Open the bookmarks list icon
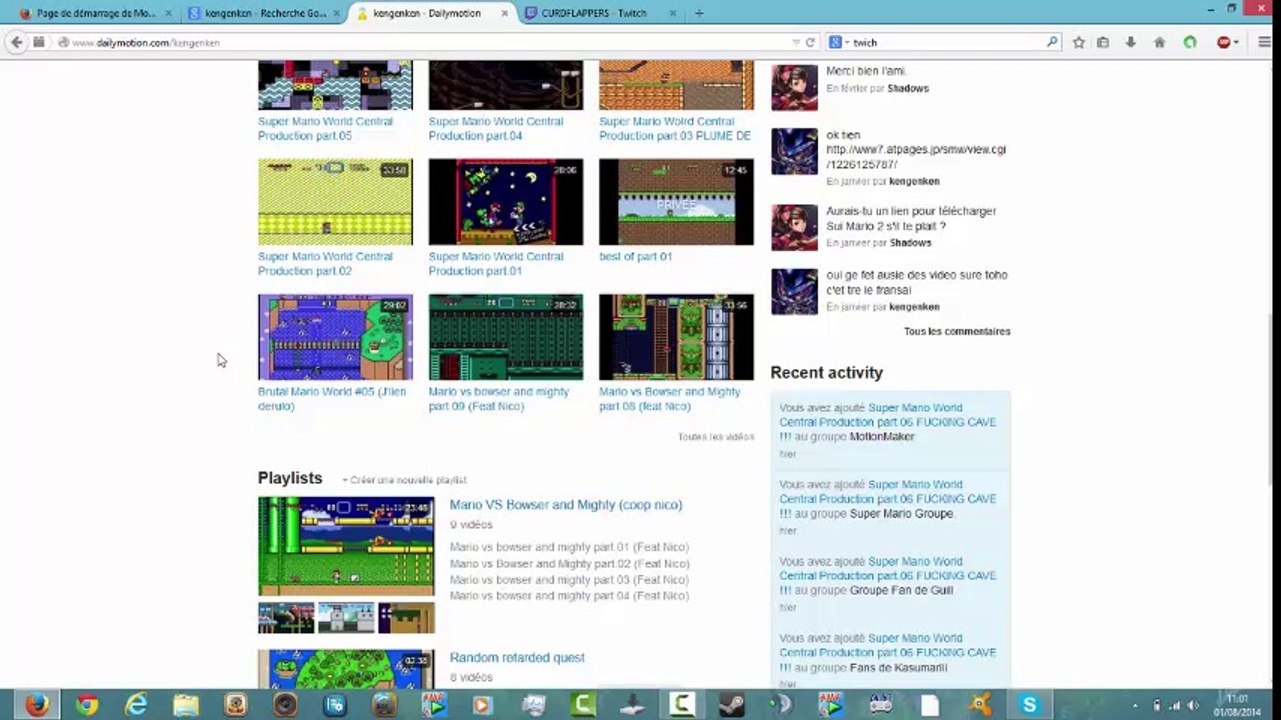This screenshot has width=1281, height=720. [1103, 43]
